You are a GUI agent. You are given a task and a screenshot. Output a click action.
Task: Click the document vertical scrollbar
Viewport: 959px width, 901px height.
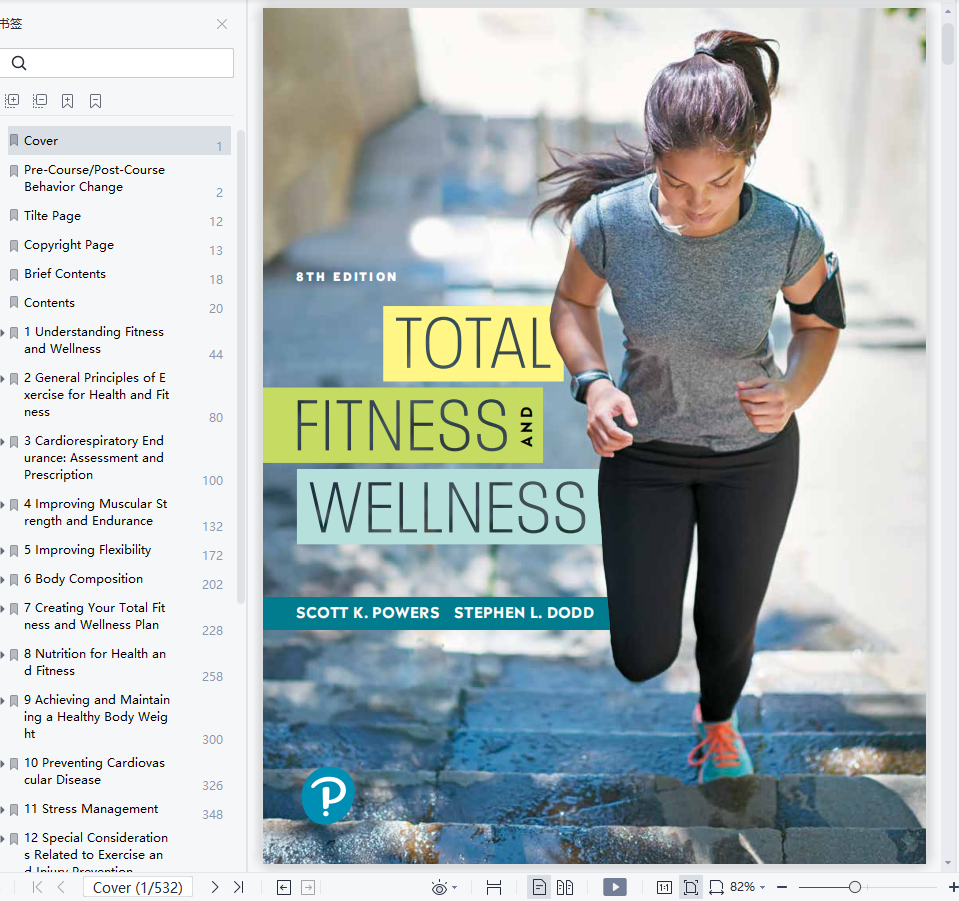pyautogui.click(x=949, y=42)
